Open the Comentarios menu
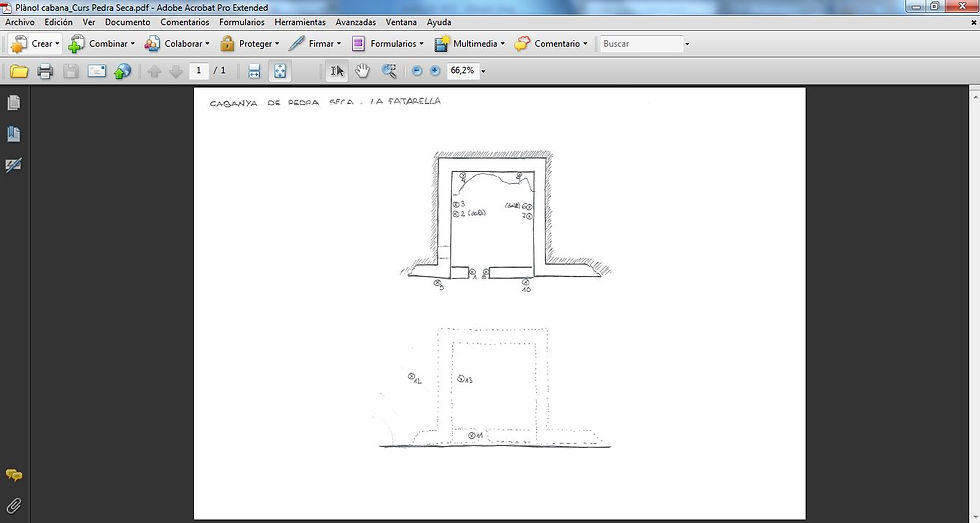Screen dimensions: 980x523 [185, 22]
